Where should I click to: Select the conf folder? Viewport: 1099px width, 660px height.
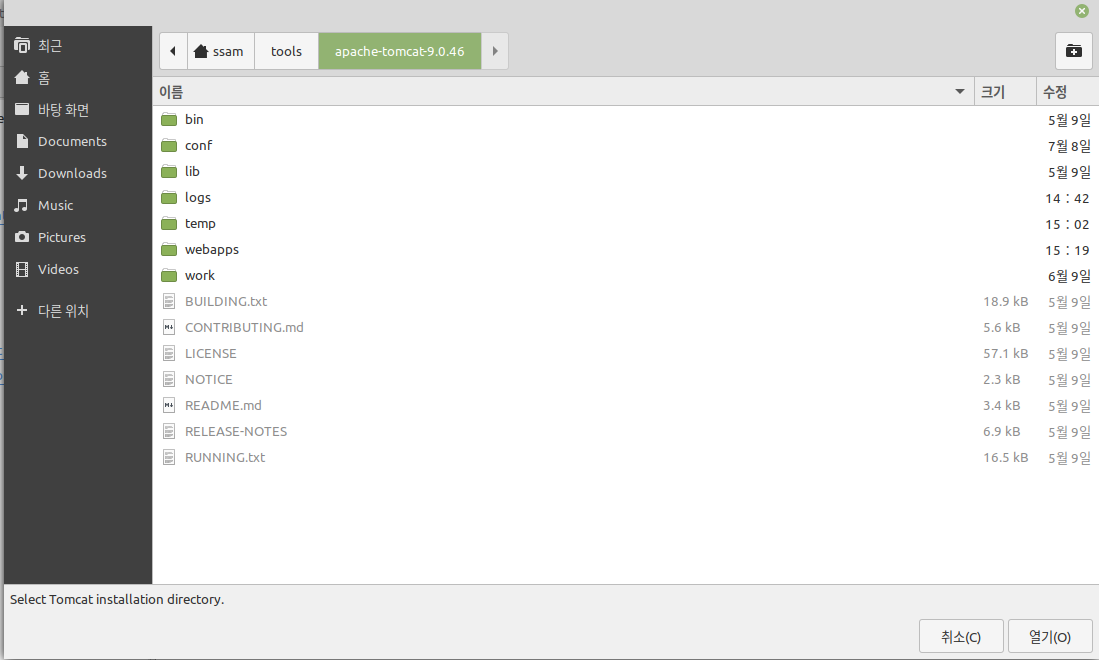(625, 146)
